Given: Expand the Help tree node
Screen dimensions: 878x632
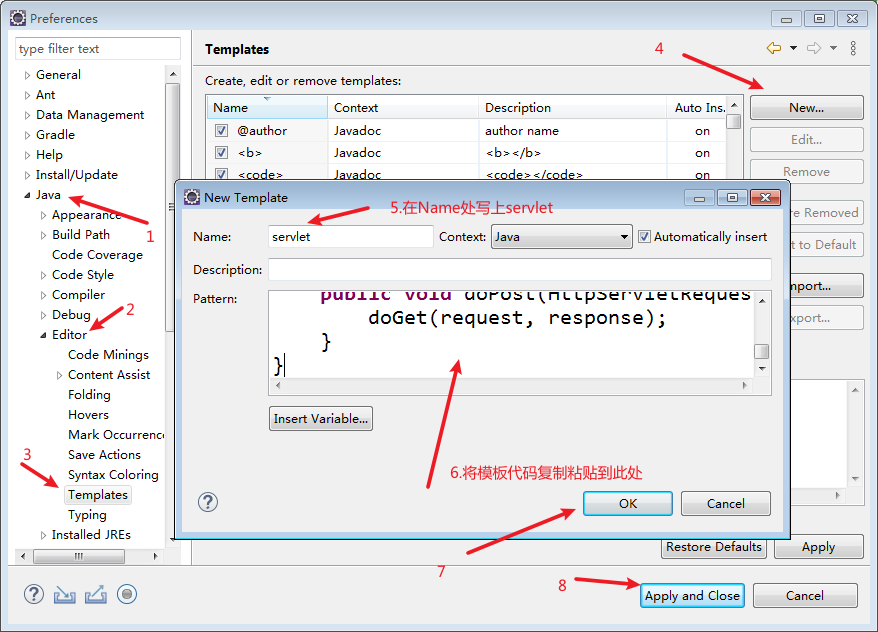Looking at the screenshot, I should point(27,155).
